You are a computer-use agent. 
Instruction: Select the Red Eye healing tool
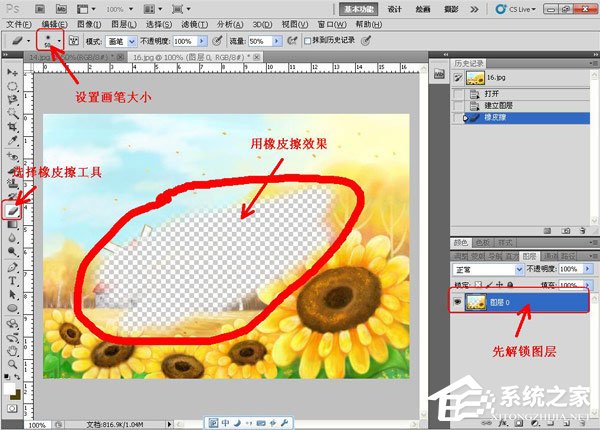coord(12,156)
